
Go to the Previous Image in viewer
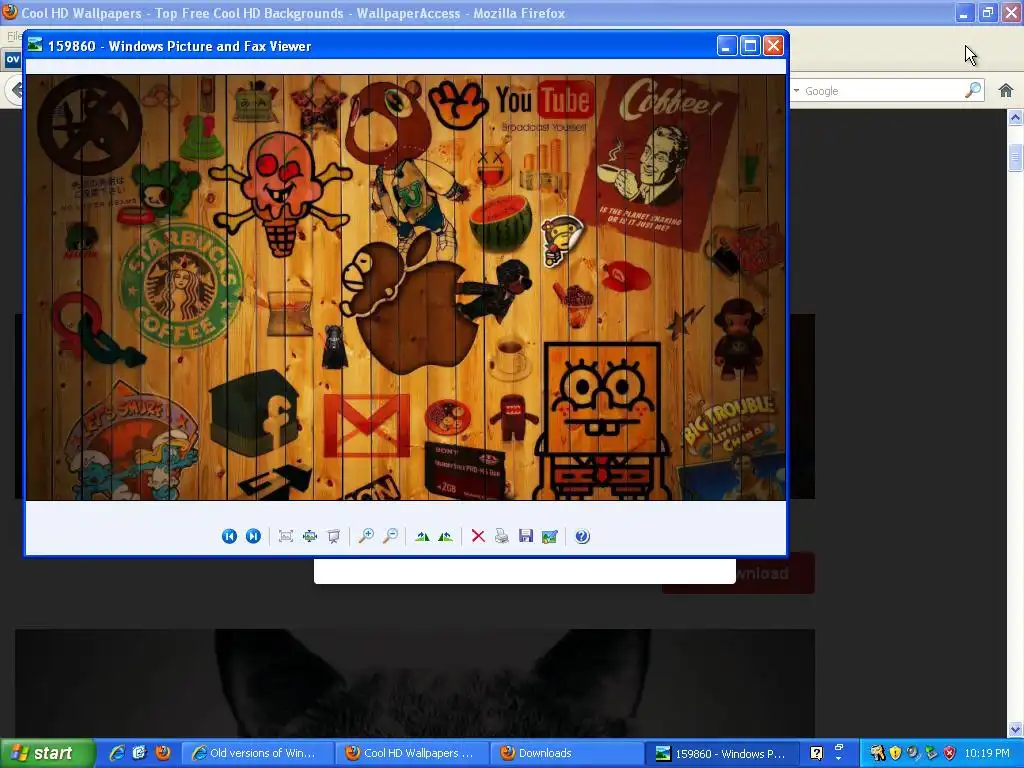tap(229, 536)
